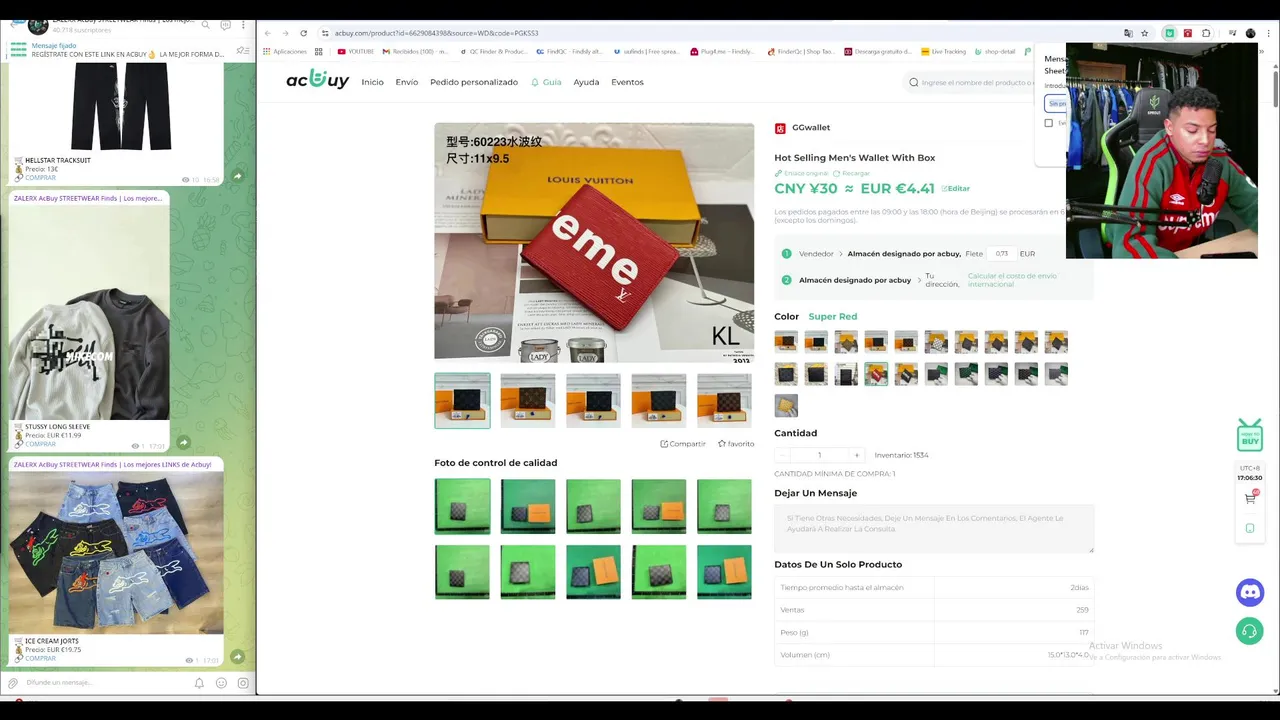Click the 'Dejar Un Mensaje' text area
The height and width of the screenshot is (720, 1280).
[934, 529]
